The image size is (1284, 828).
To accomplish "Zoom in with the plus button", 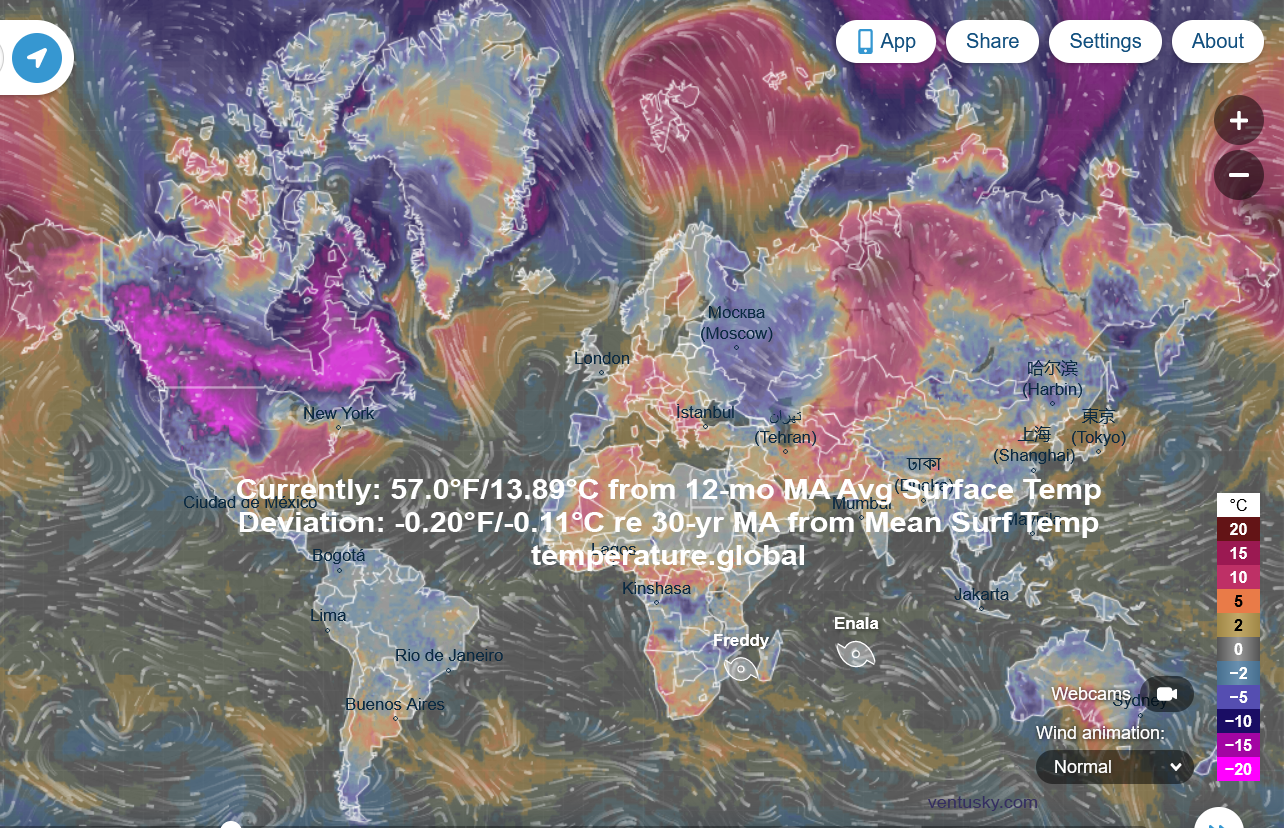I will point(1238,121).
